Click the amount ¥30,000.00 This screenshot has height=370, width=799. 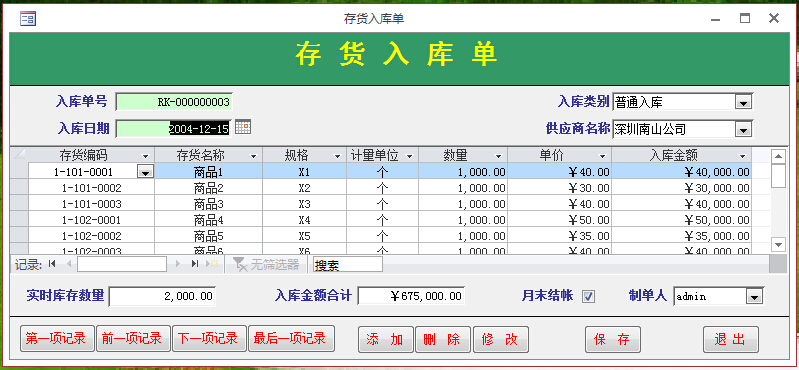[x=682, y=188]
